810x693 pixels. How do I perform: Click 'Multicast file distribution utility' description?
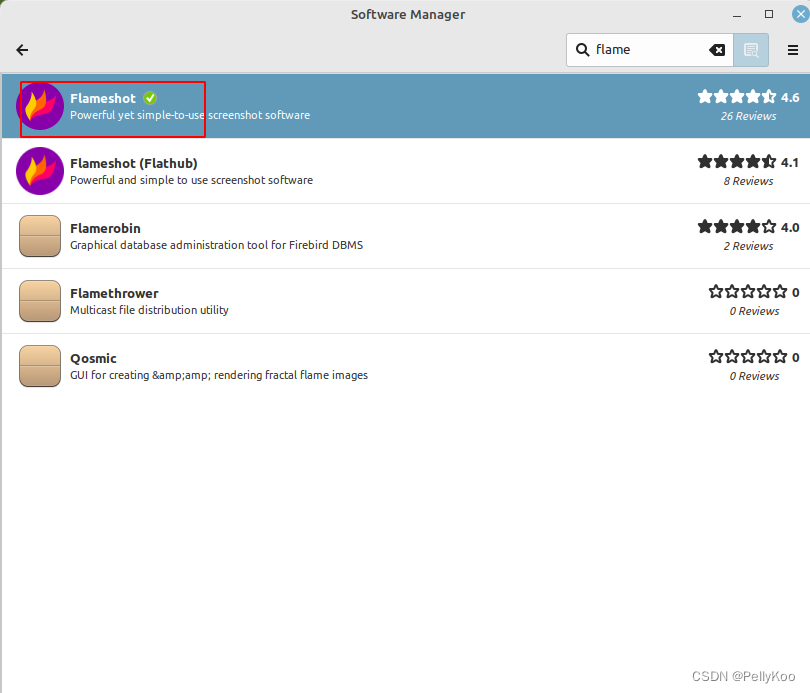click(x=149, y=310)
